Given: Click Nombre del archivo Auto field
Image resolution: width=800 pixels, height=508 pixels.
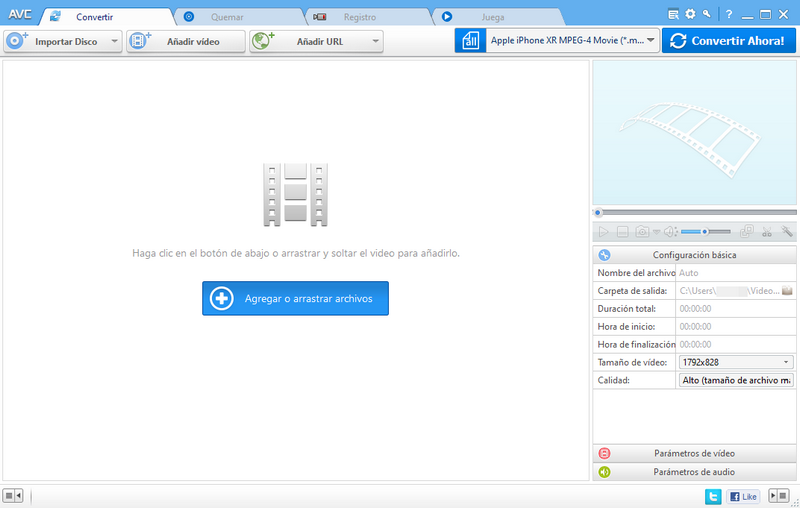Looking at the screenshot, I should 736,273.
